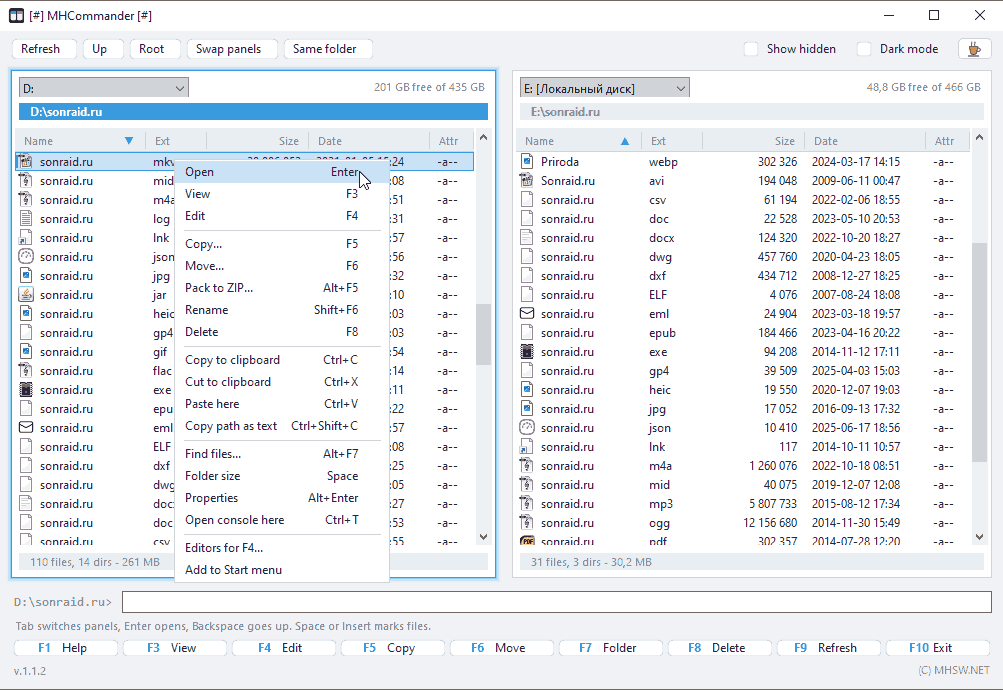Click the MHCommander app icon in title bar
The width and height of the screenshot is (1003, 690).
pyautogui.click(x=16, y=15)
